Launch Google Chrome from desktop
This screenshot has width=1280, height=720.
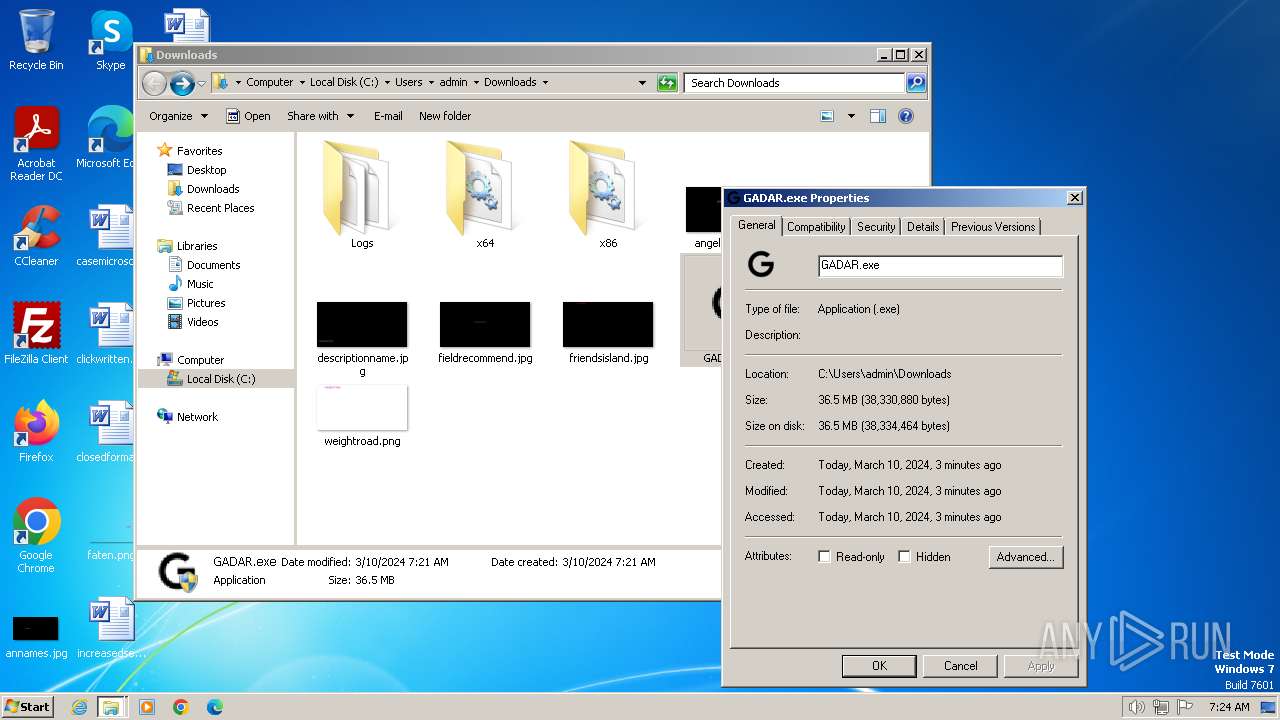[x=36, y=536]
